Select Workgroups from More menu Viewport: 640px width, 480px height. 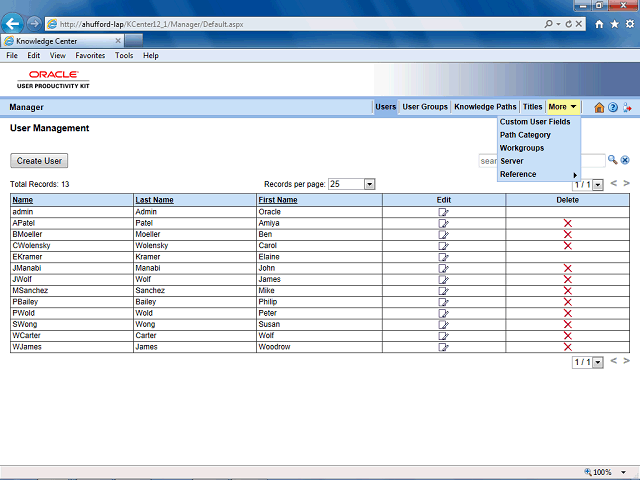pyautogui.click(x=539, y=148)
